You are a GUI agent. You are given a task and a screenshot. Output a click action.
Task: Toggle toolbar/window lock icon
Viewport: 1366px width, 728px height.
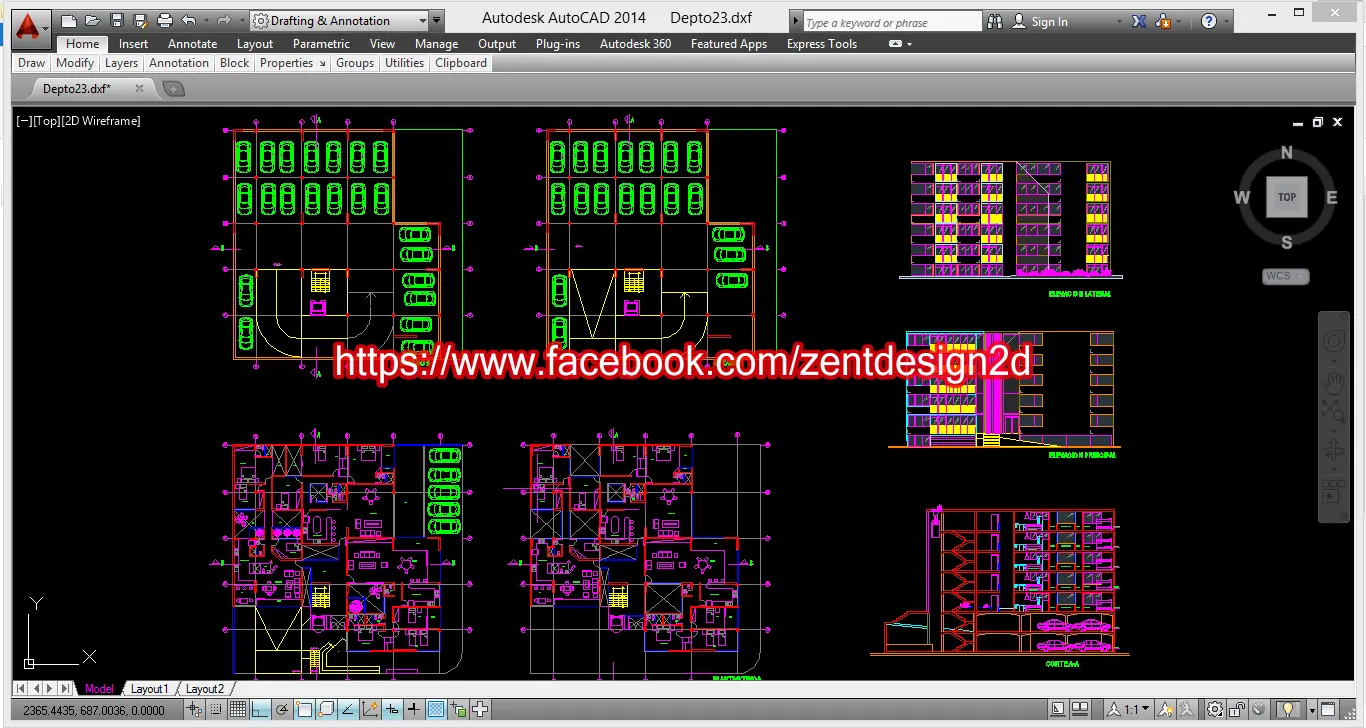tap(1237, 710)
